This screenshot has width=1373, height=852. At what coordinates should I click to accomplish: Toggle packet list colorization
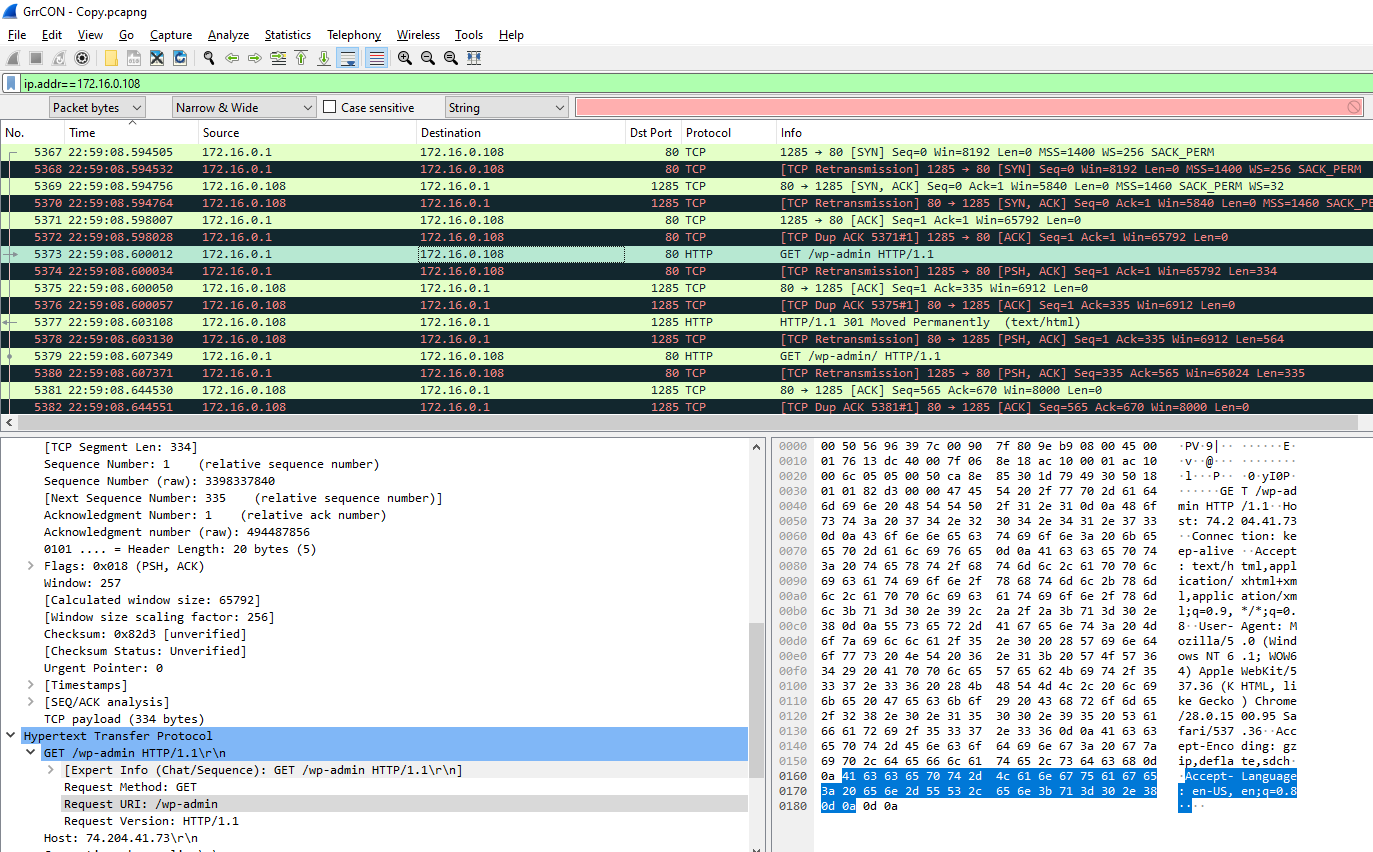coord(376,58)
